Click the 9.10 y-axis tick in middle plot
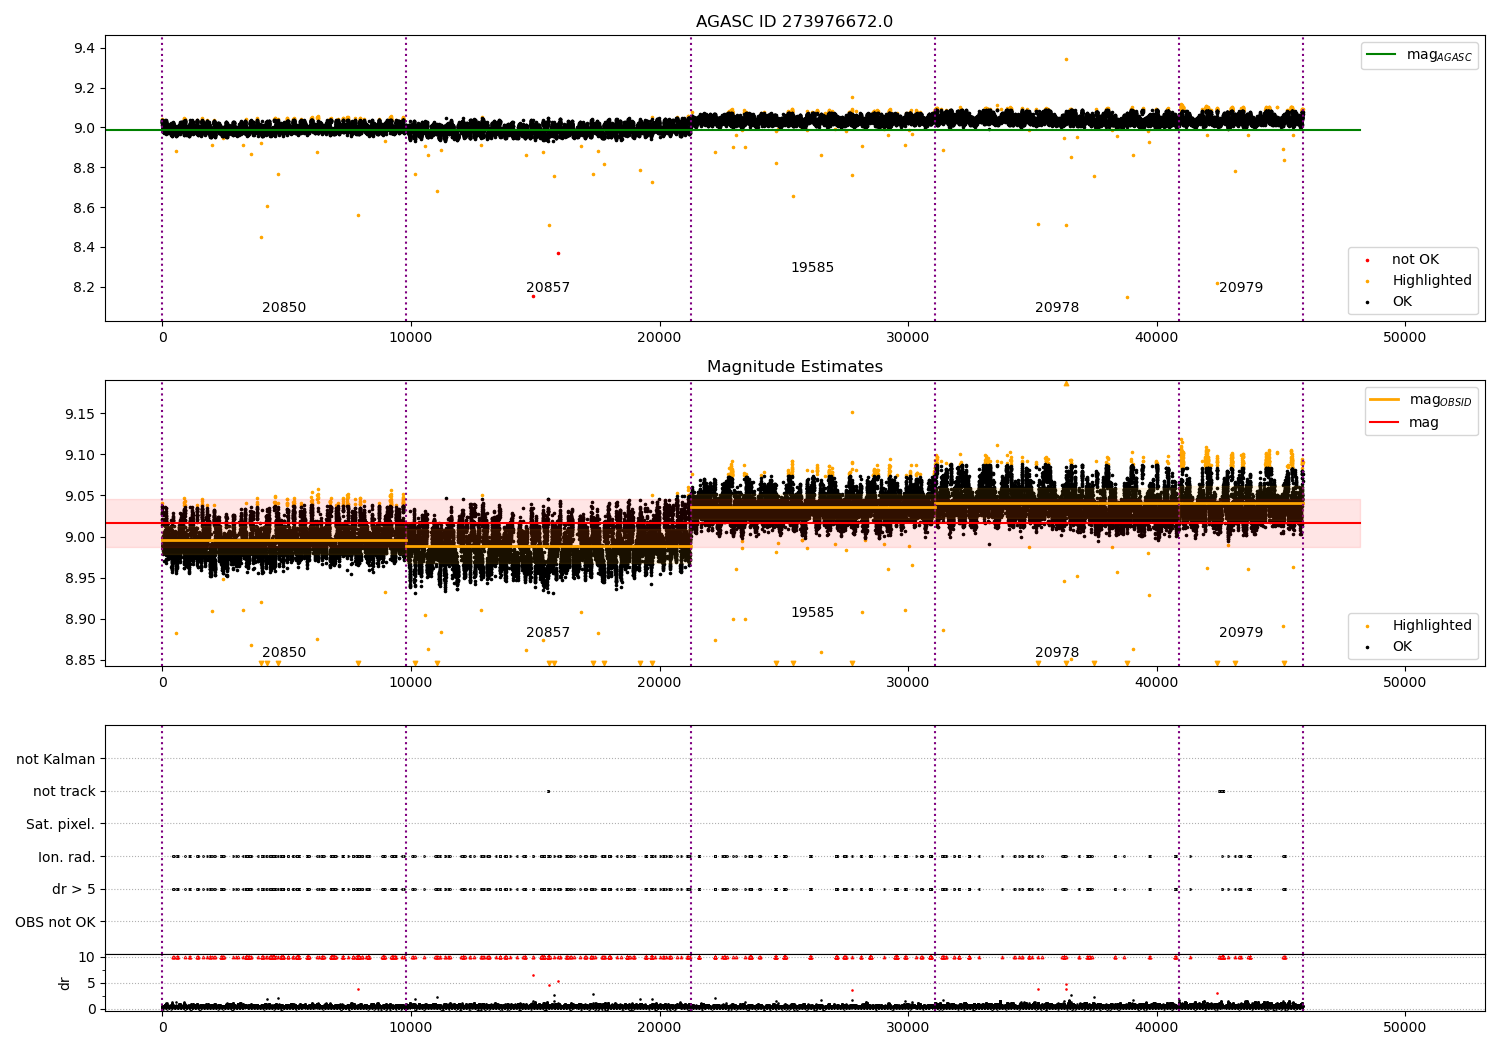The height and width of the screenshot is (1050, 1500). pos(81,455)
